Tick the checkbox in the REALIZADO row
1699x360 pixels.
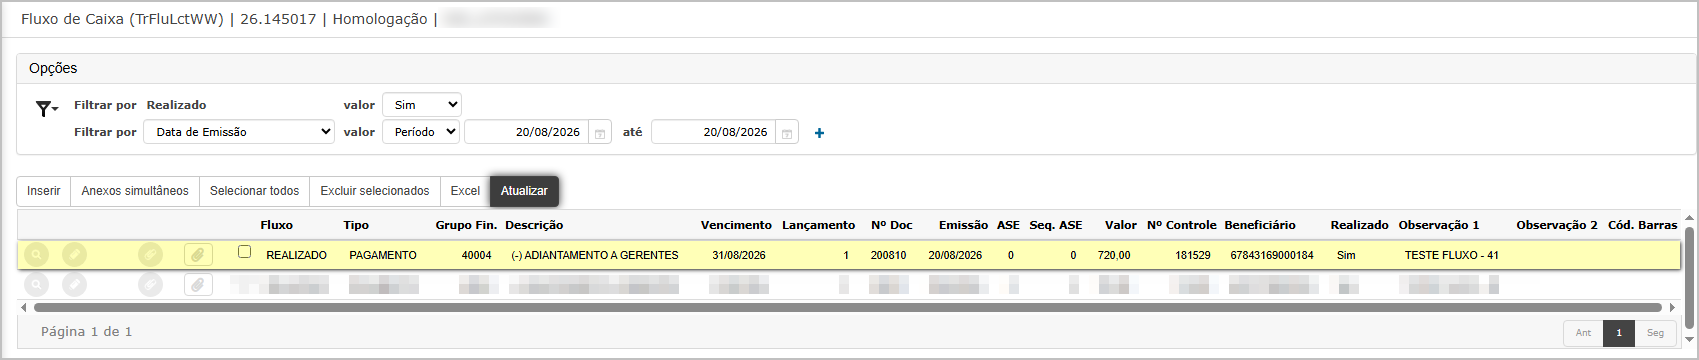(244, 252)
